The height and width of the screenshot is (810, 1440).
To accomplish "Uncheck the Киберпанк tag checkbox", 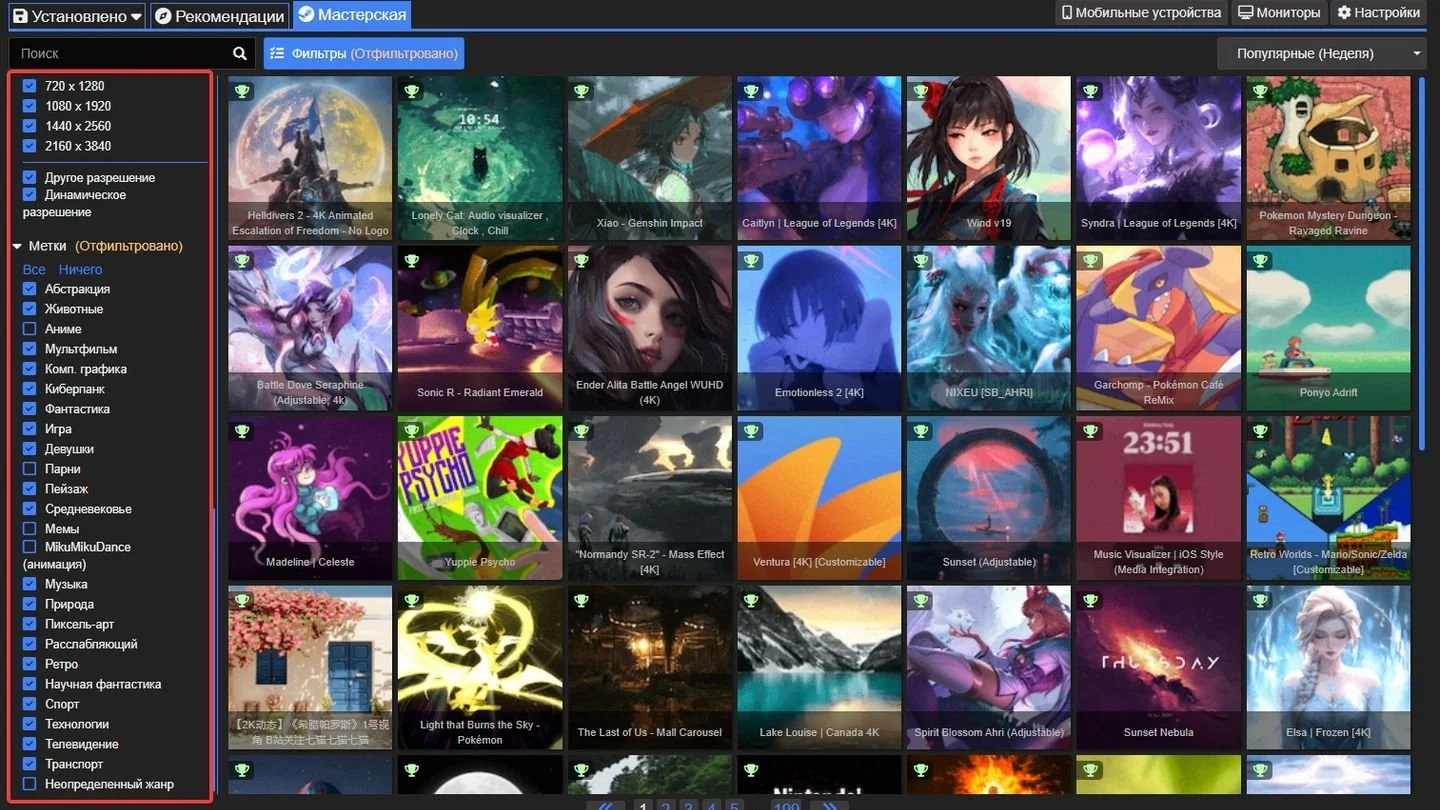I will tap(29, 389).
